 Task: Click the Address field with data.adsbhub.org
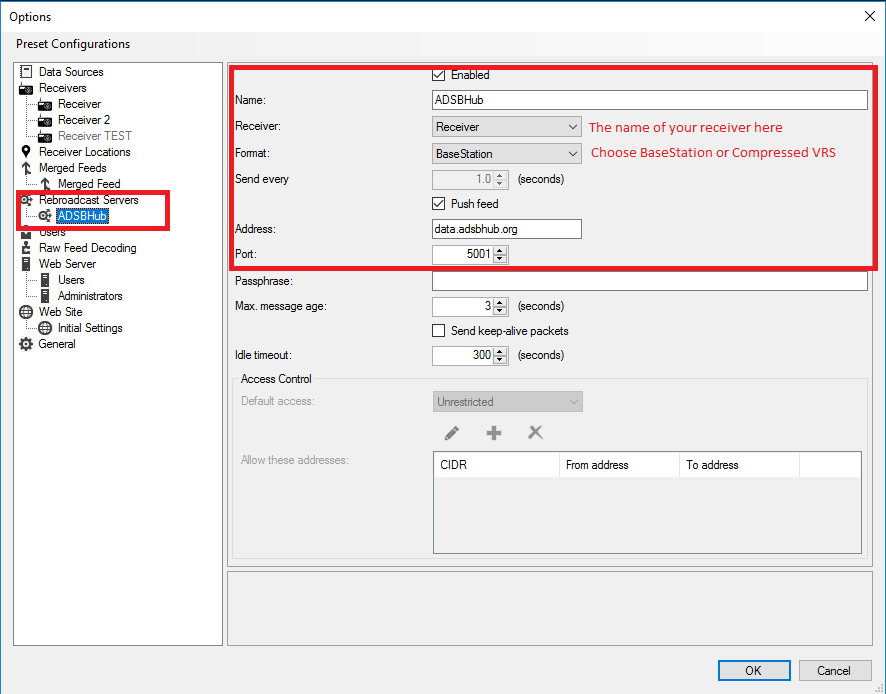click(506, 229)
